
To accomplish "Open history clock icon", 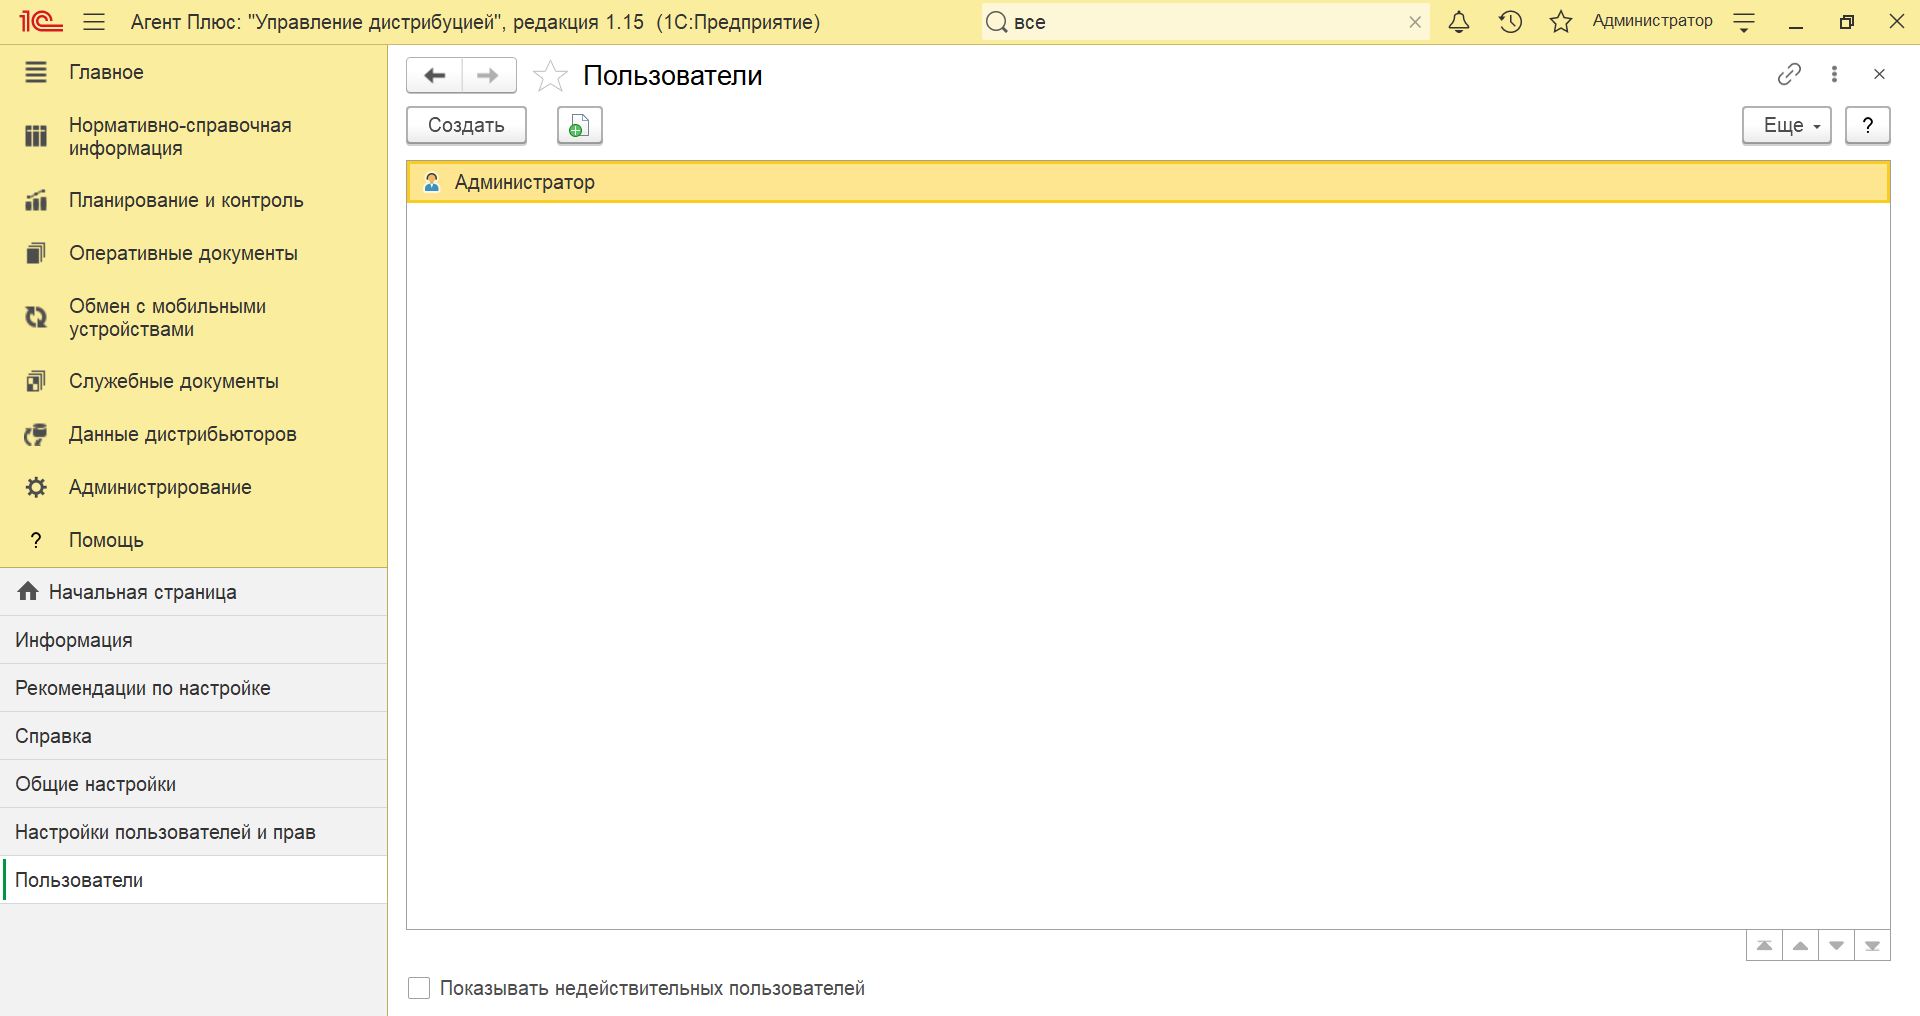I will [1510, 21].
